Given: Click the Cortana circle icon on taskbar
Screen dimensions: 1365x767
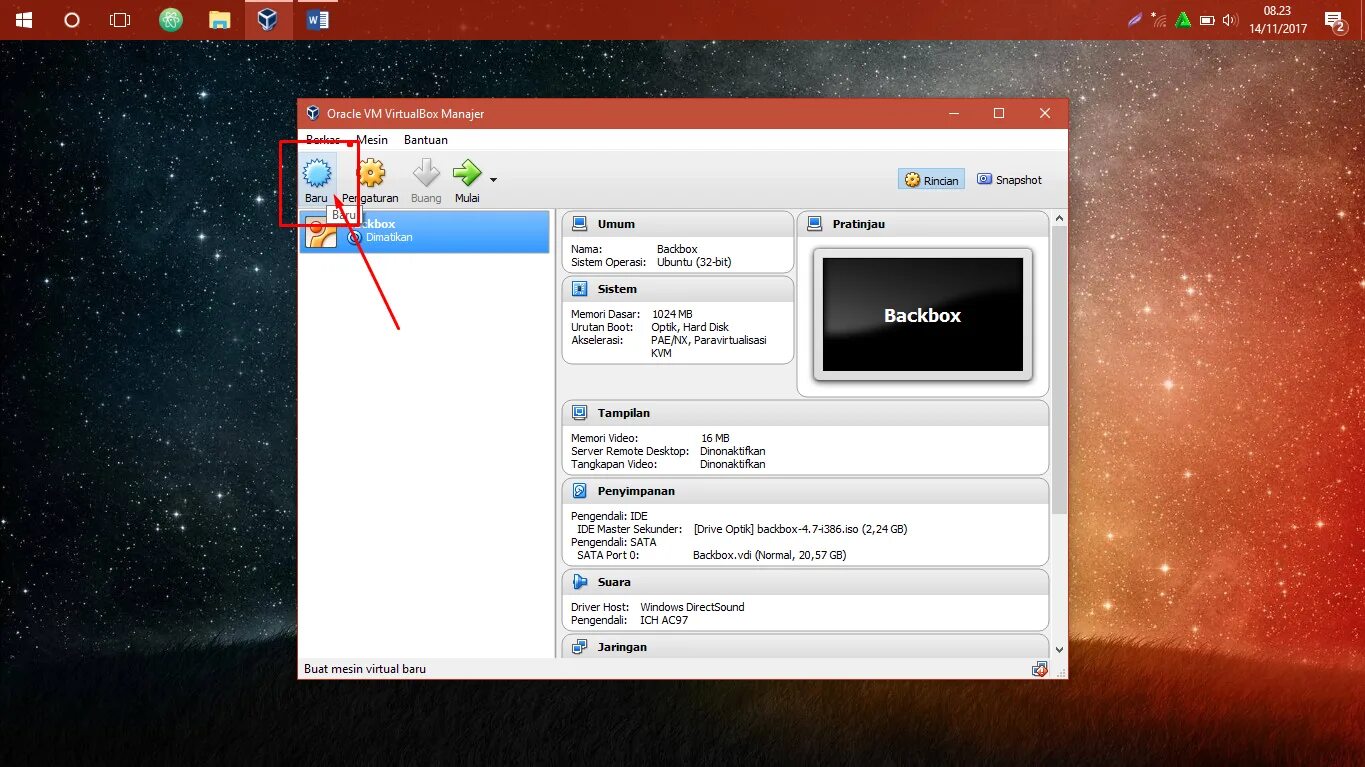Looking at the screenshot, I should coord(72,20).
